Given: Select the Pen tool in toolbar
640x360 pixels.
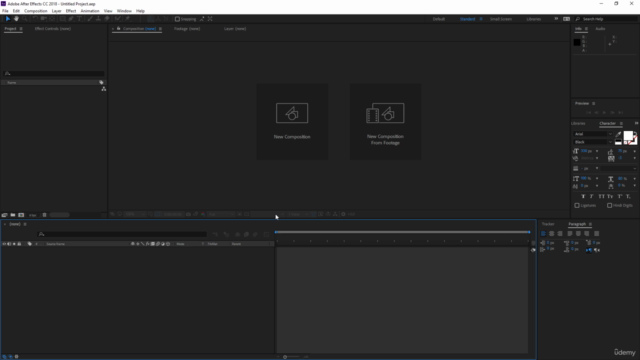Looking at the screenshot, I should click(71, 19).
